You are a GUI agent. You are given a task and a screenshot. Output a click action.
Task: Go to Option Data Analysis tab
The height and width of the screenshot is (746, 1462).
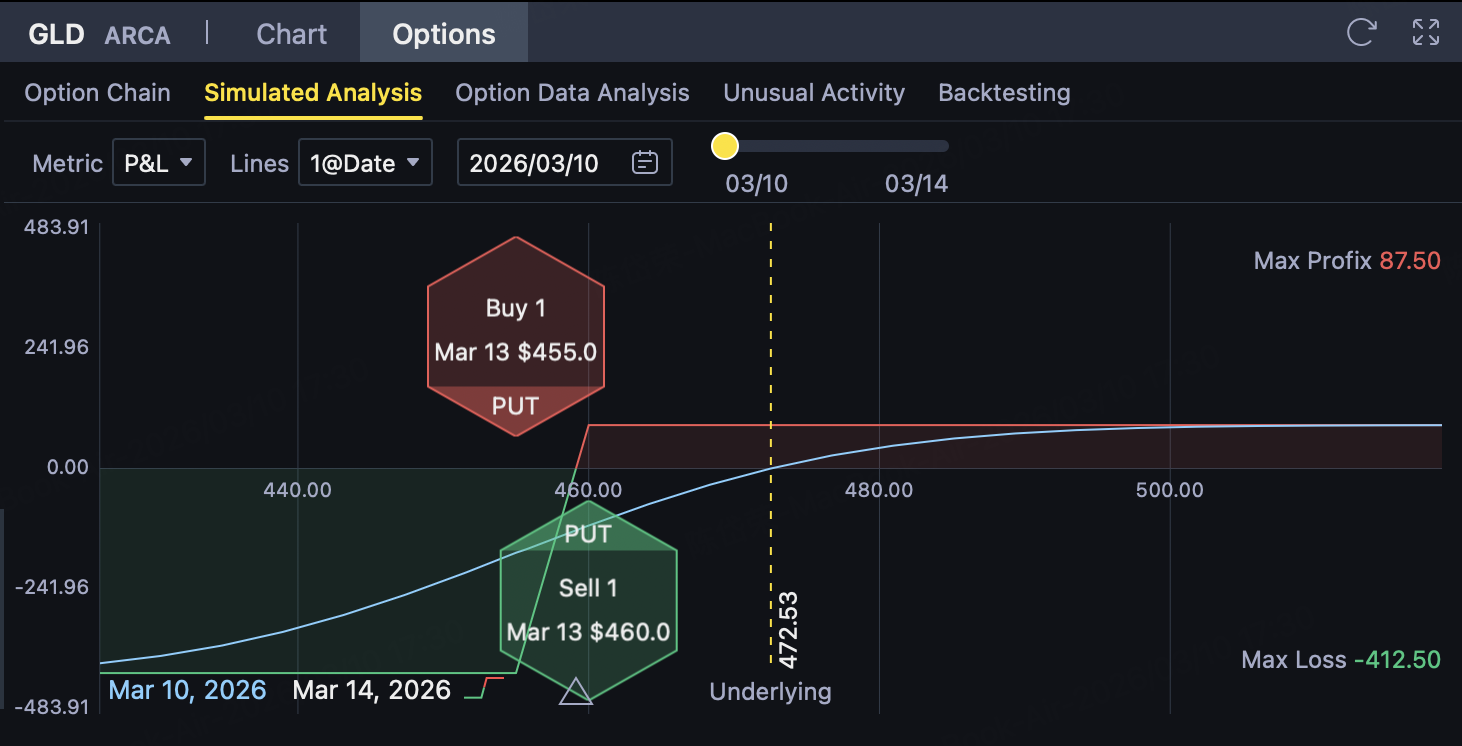pyautogui.click(x=572, y=93)
